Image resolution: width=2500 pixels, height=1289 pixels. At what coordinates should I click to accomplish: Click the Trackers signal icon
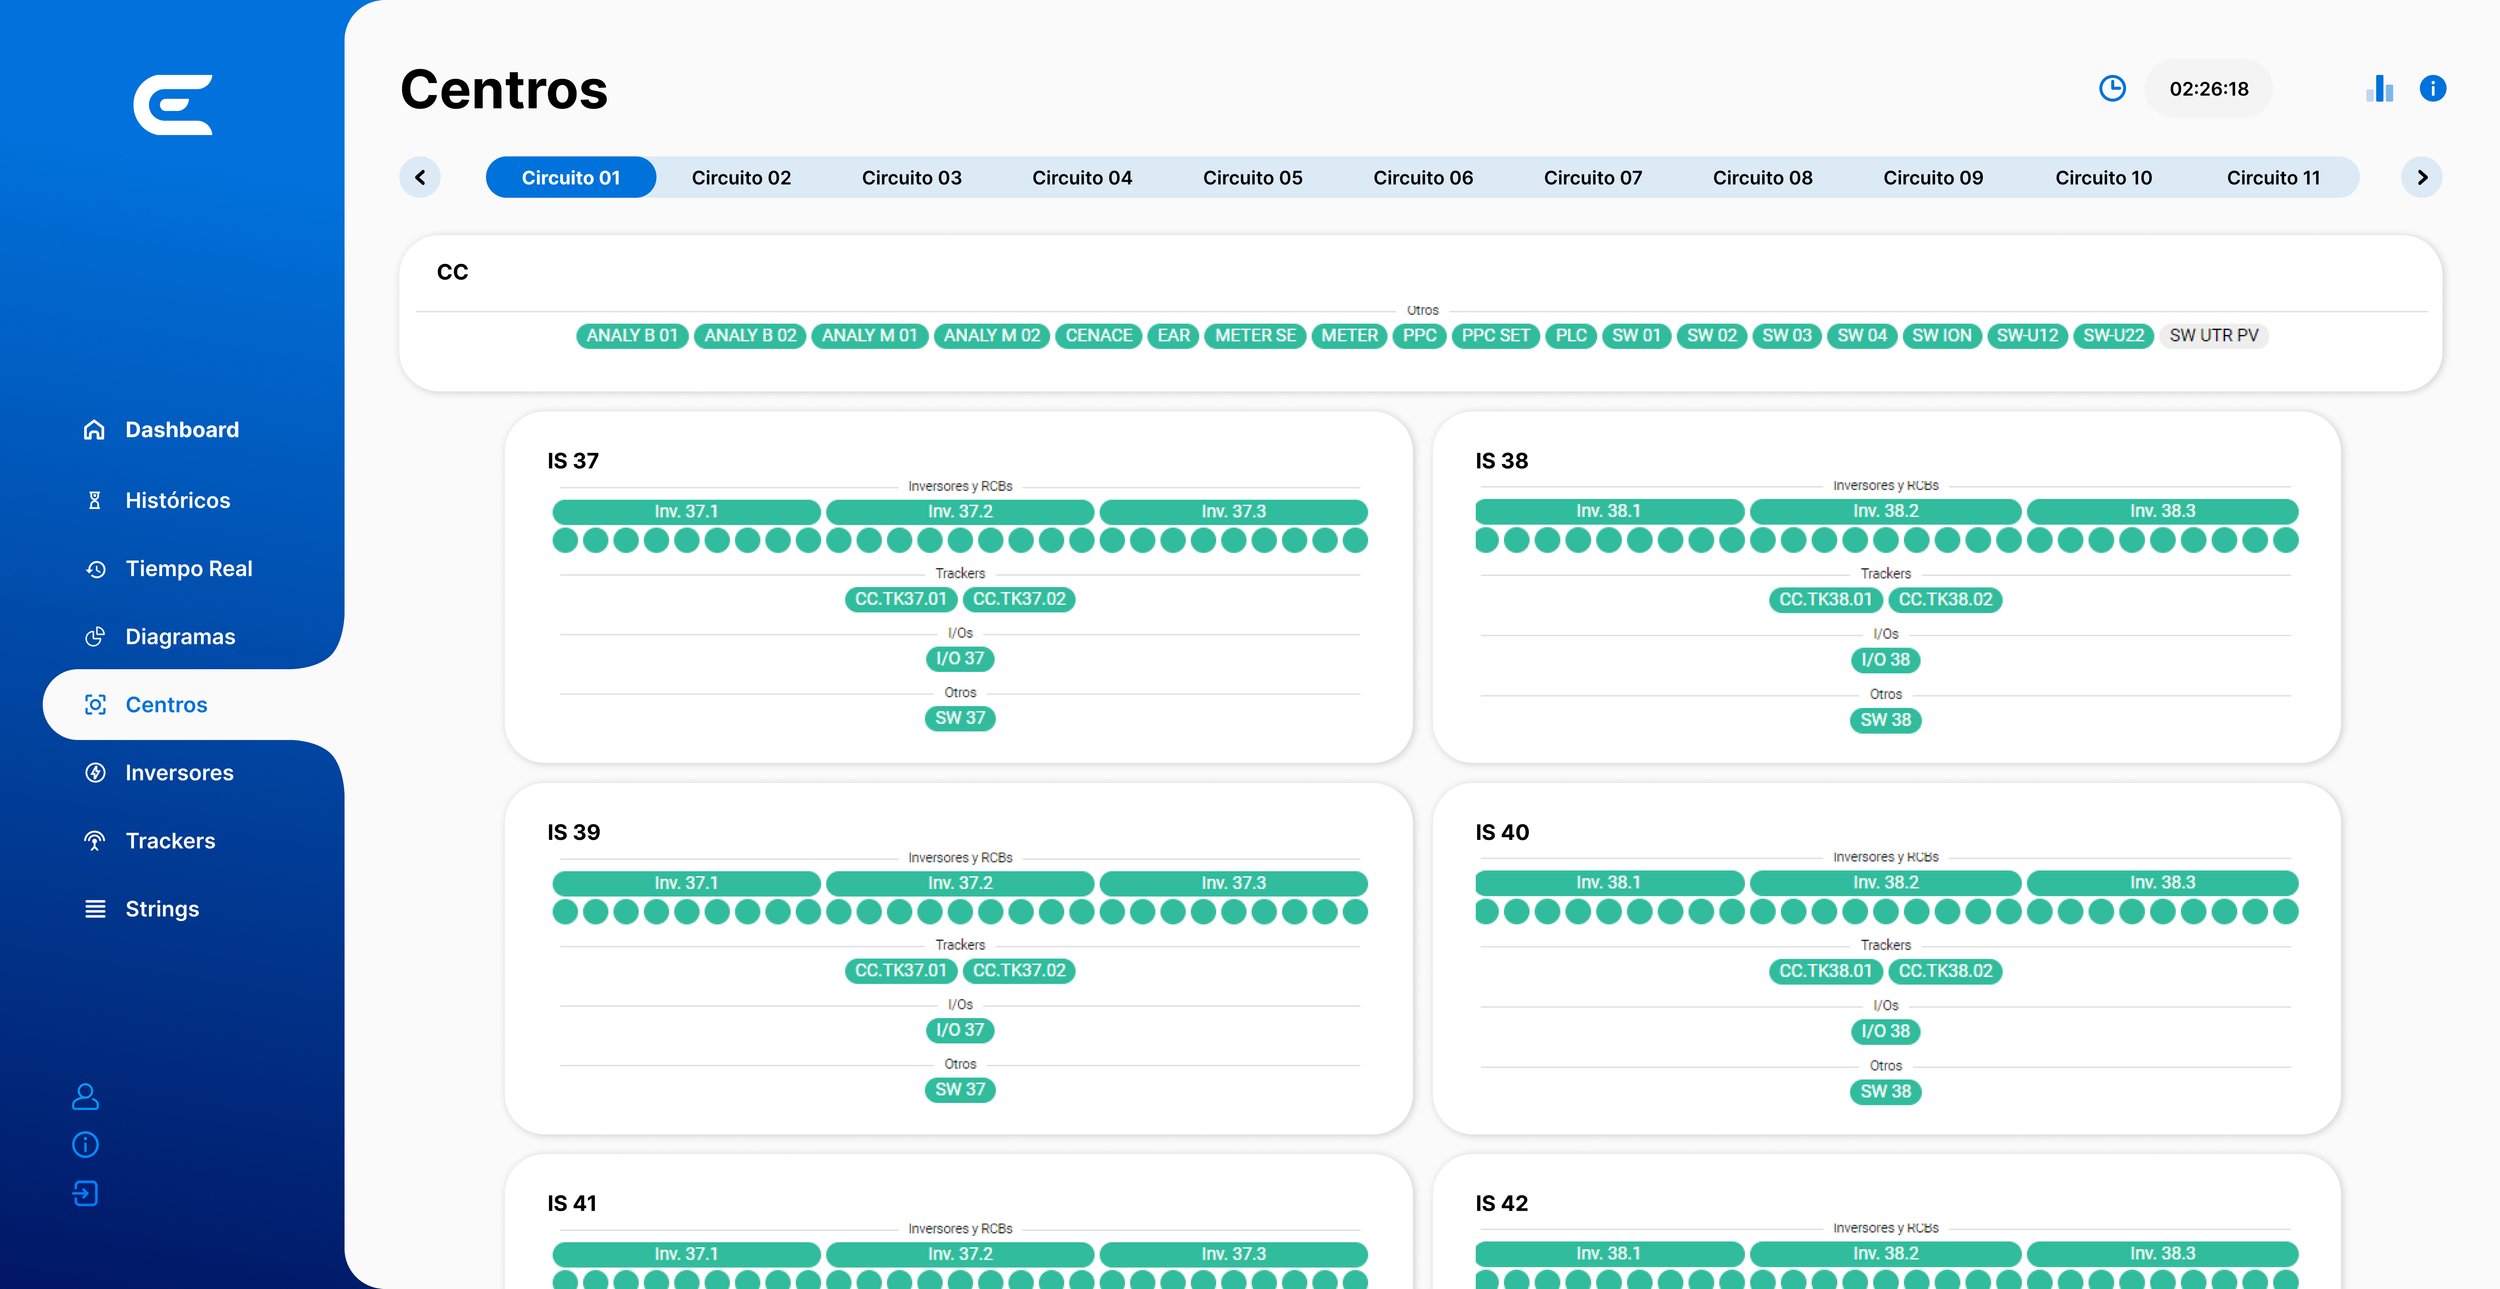pos(95,841)
